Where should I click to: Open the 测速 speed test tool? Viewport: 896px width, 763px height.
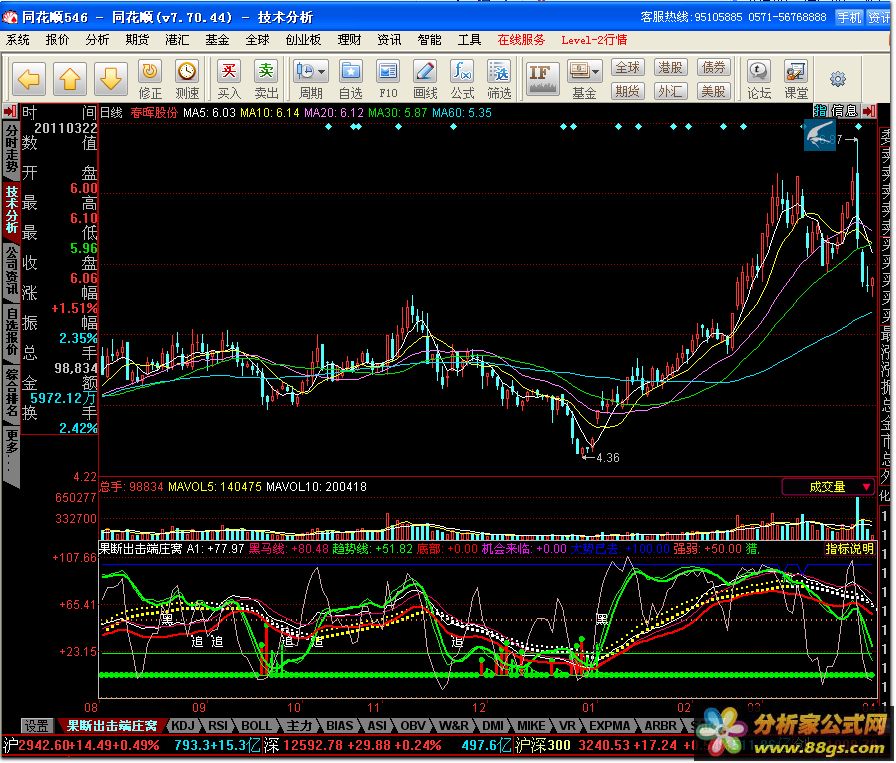(187, 80)
